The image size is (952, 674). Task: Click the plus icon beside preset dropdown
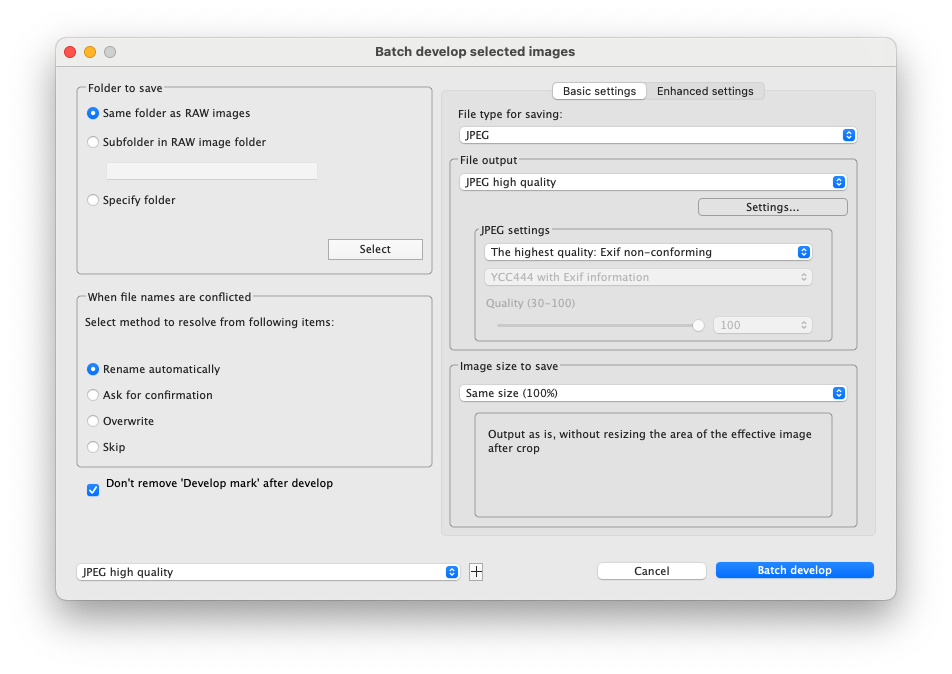(476, 572)
